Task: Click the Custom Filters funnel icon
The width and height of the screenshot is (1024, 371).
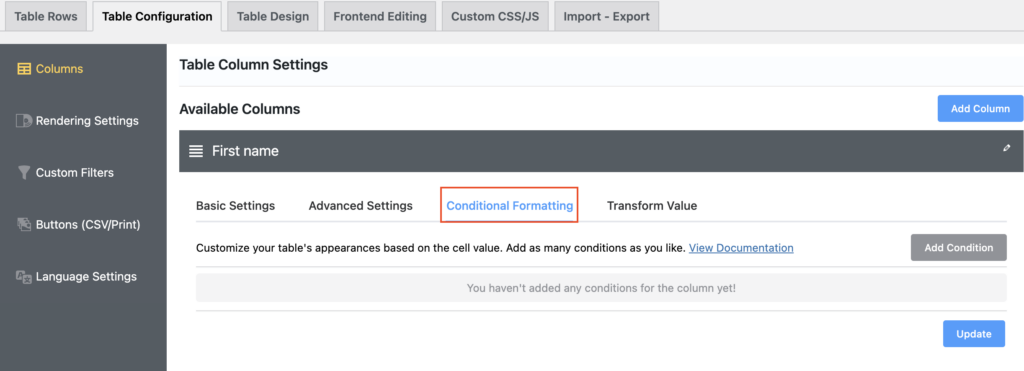Action: 24,172
